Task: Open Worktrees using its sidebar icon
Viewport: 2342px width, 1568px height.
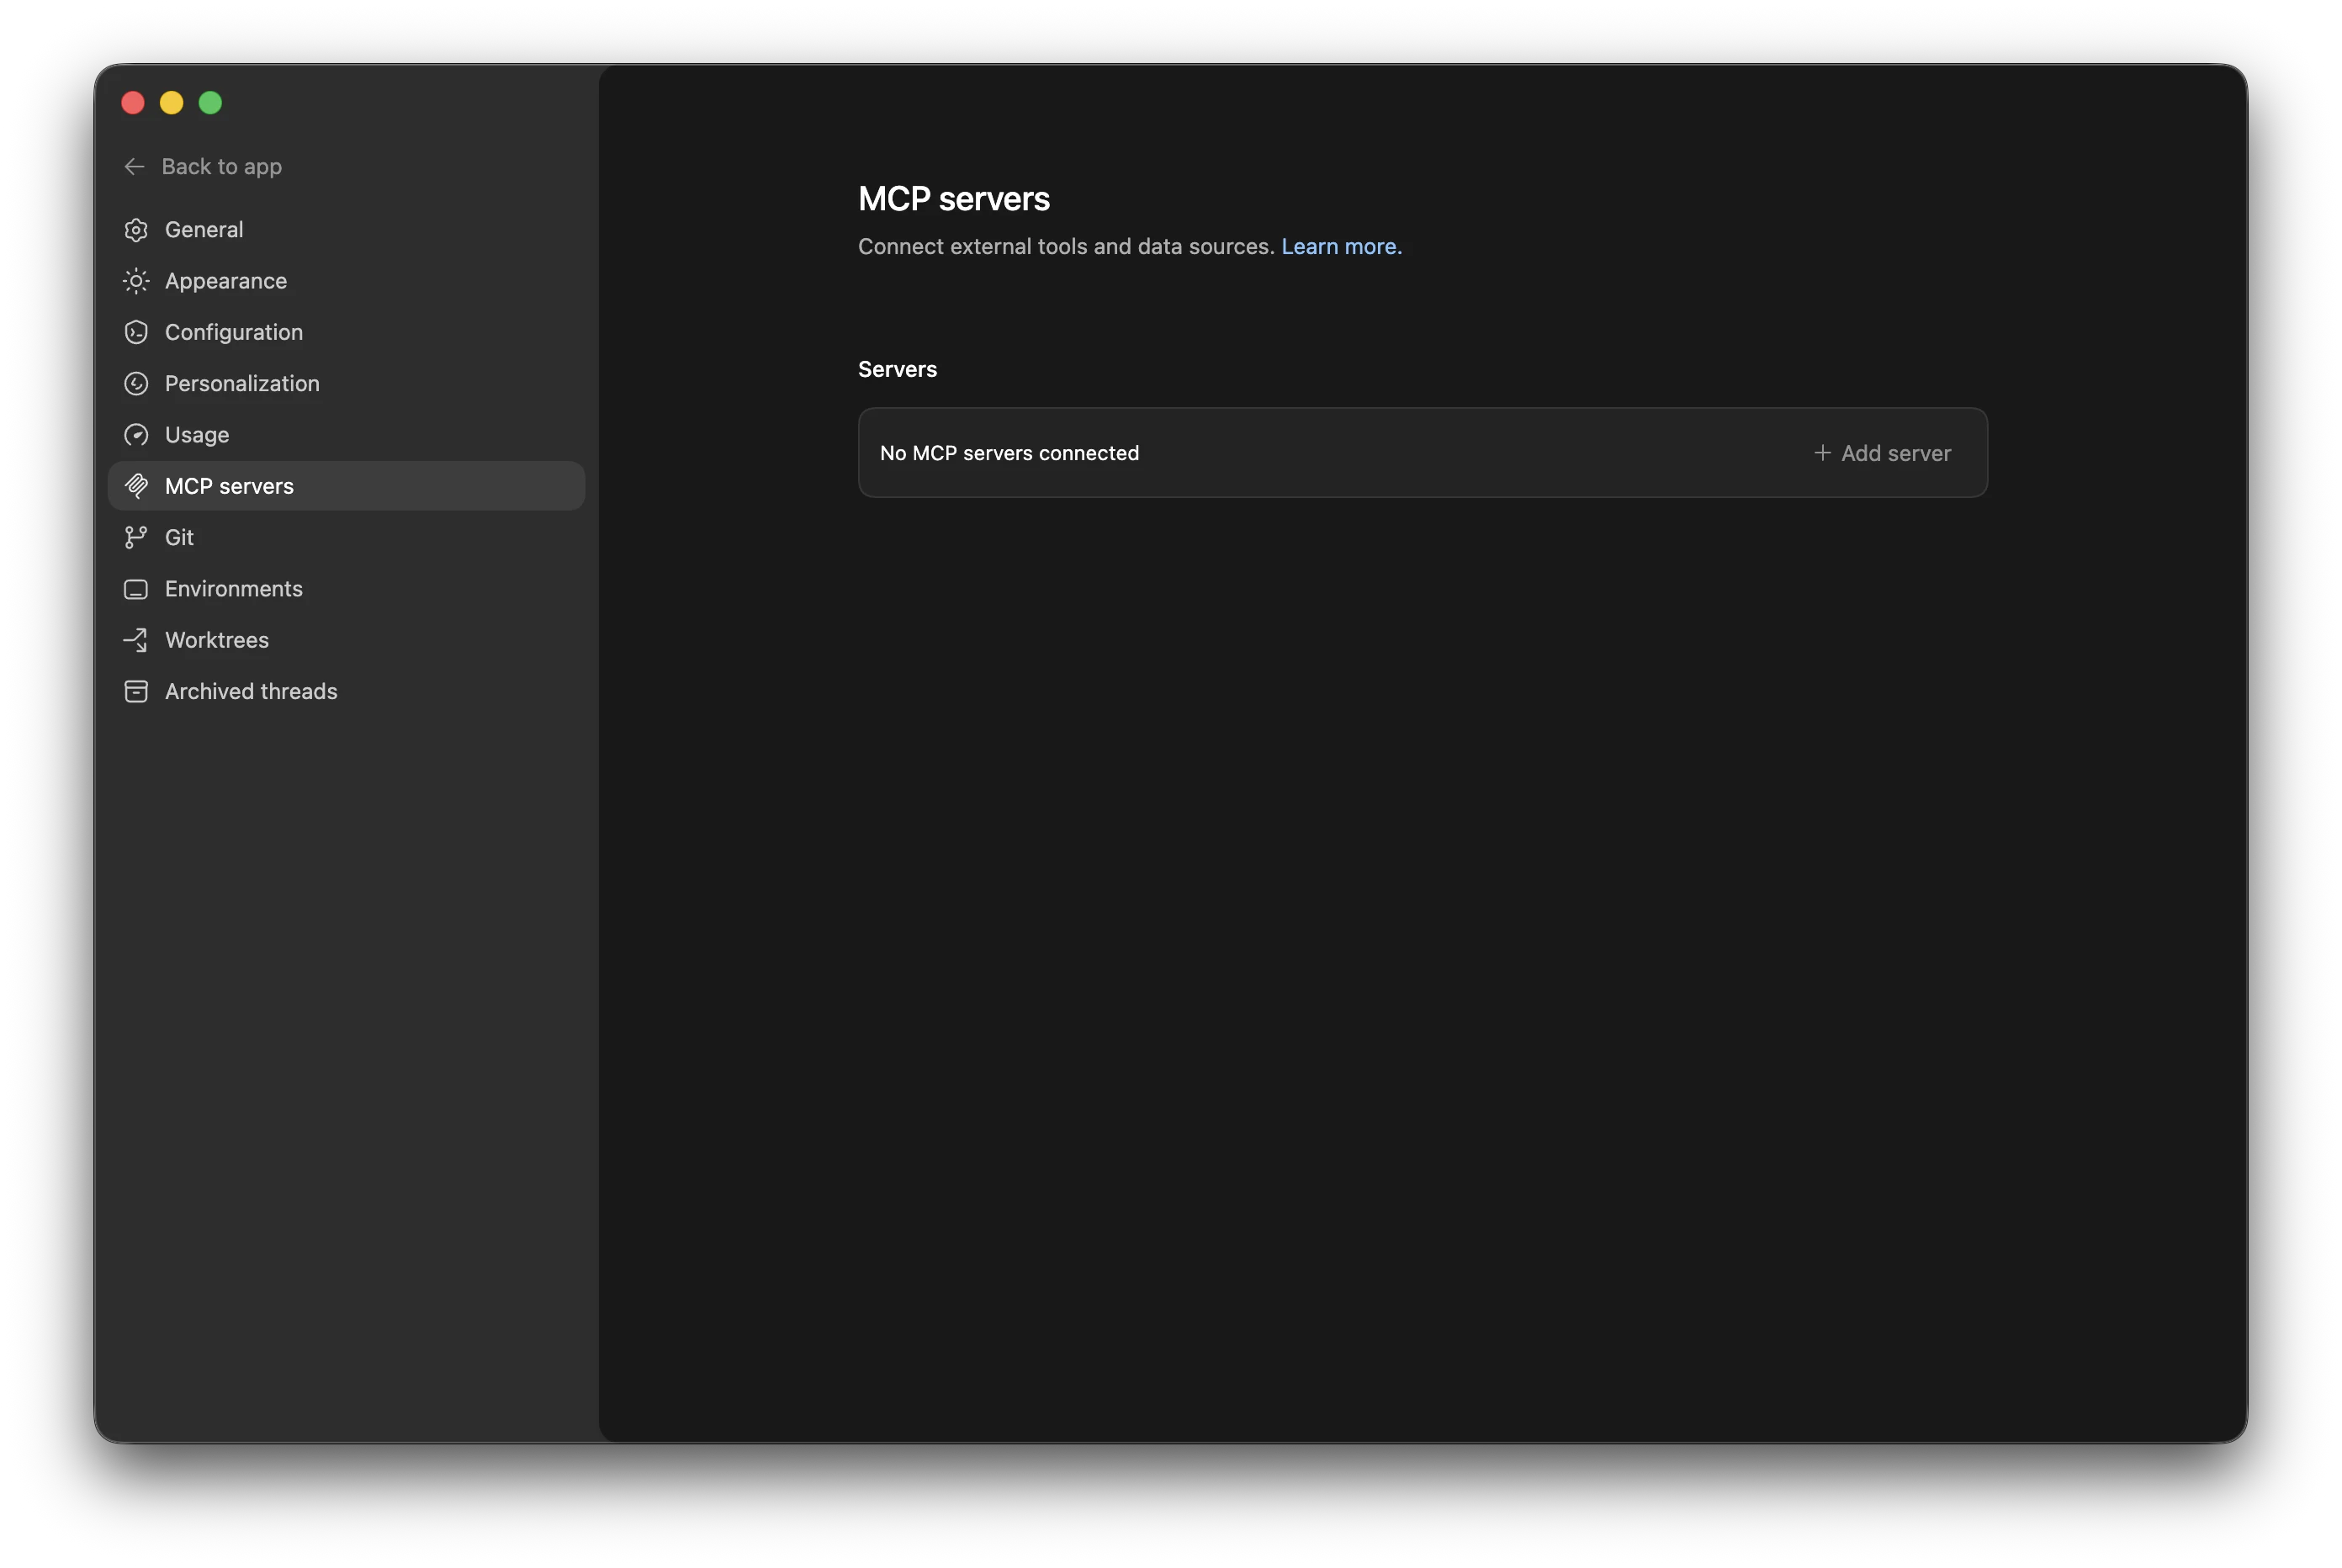Action: [x=136, y=640]
